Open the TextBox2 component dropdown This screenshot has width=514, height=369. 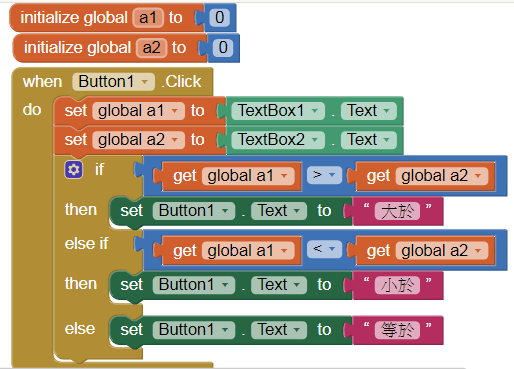[278, 140]
